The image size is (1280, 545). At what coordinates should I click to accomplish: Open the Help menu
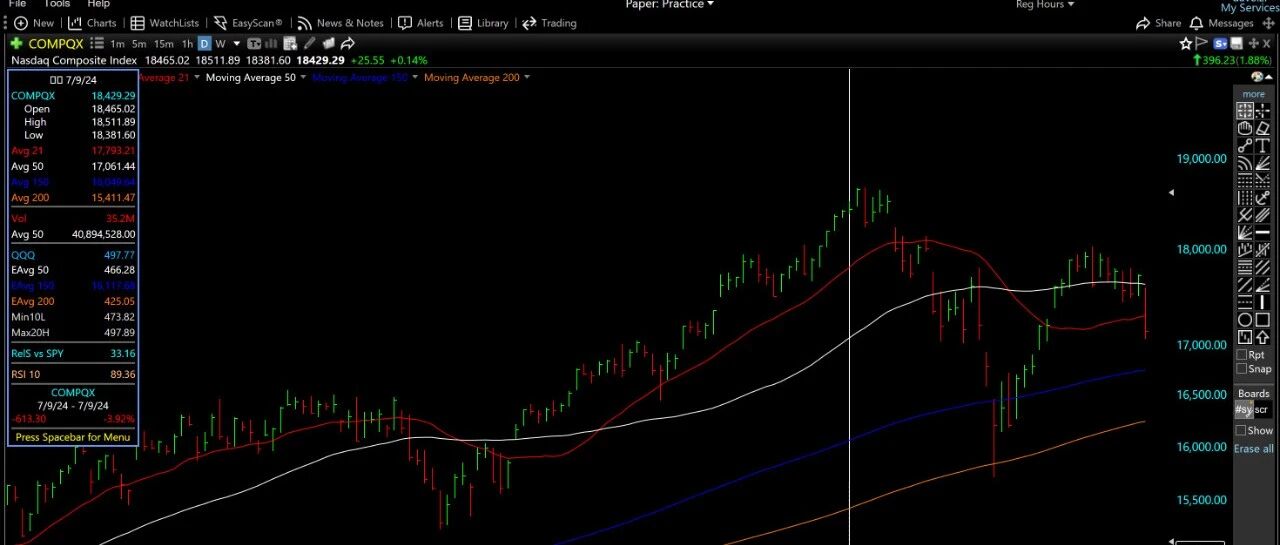98,4
